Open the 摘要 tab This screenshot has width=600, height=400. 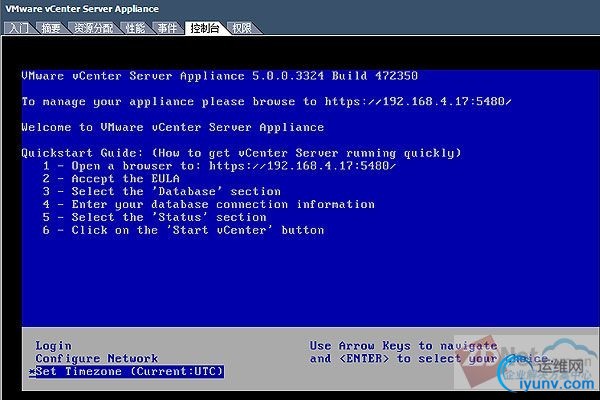coord(51,28)
